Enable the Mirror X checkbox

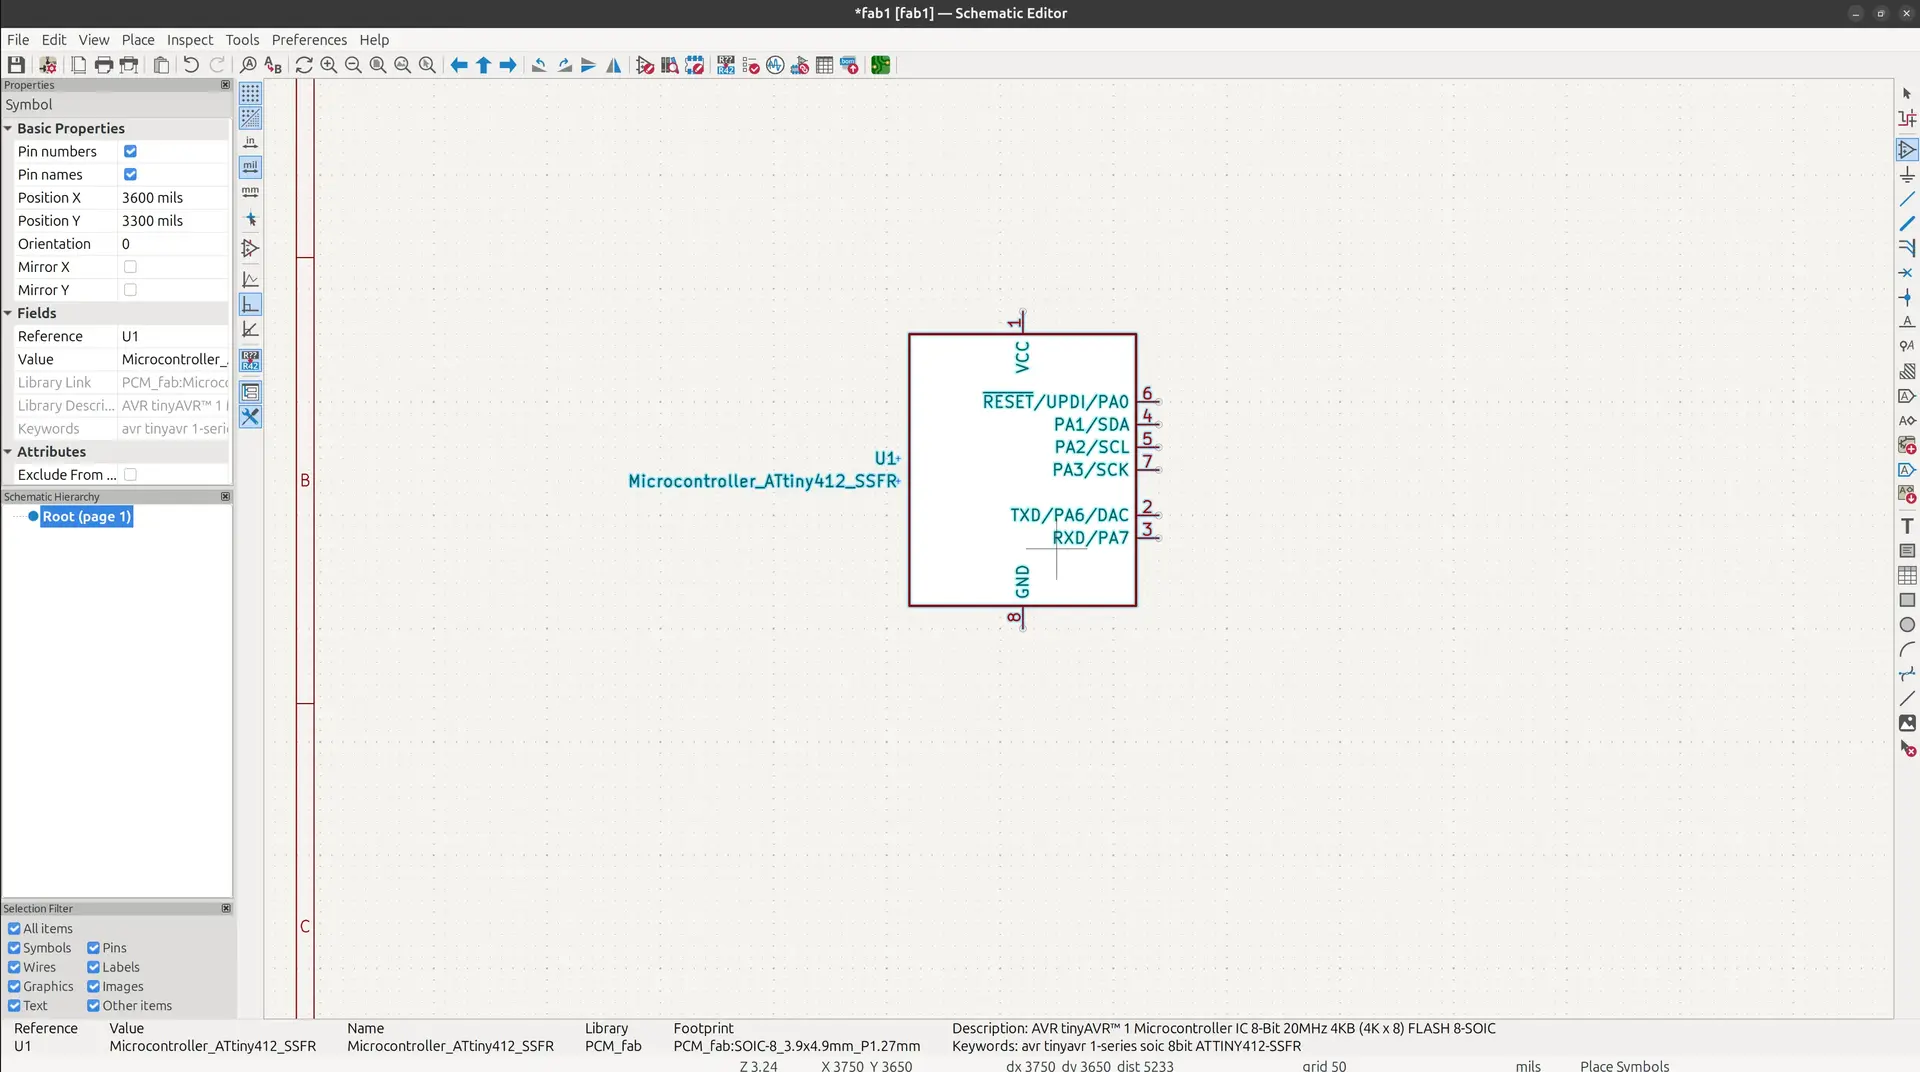(x=130, y=267)
